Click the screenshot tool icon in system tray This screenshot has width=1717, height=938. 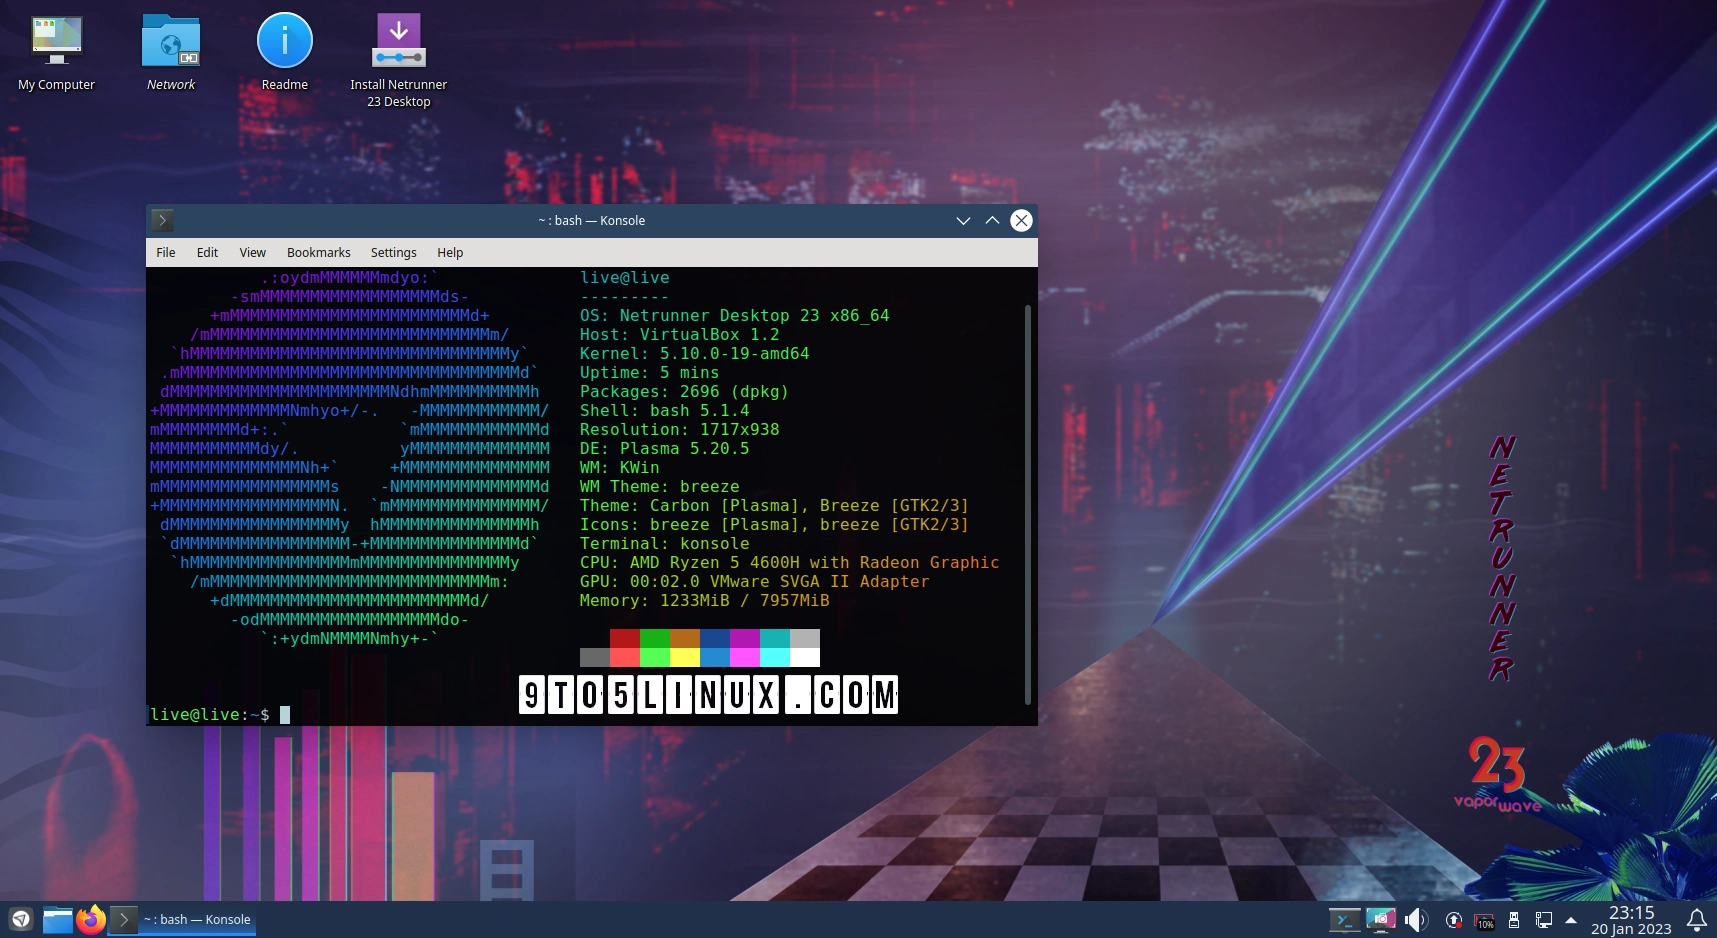pyautogui.click(x=1382, y=919)
